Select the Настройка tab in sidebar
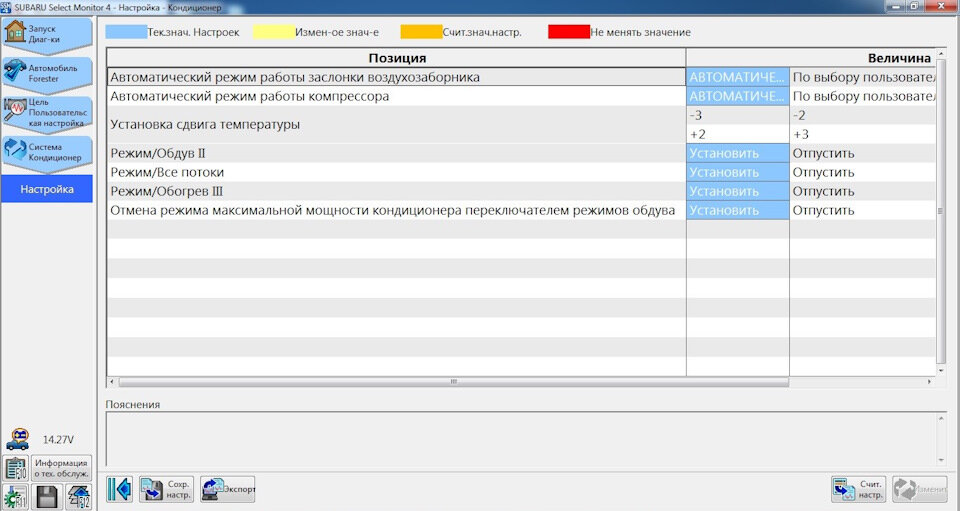The width and height of the screenshot is (960, 511). 47,189
